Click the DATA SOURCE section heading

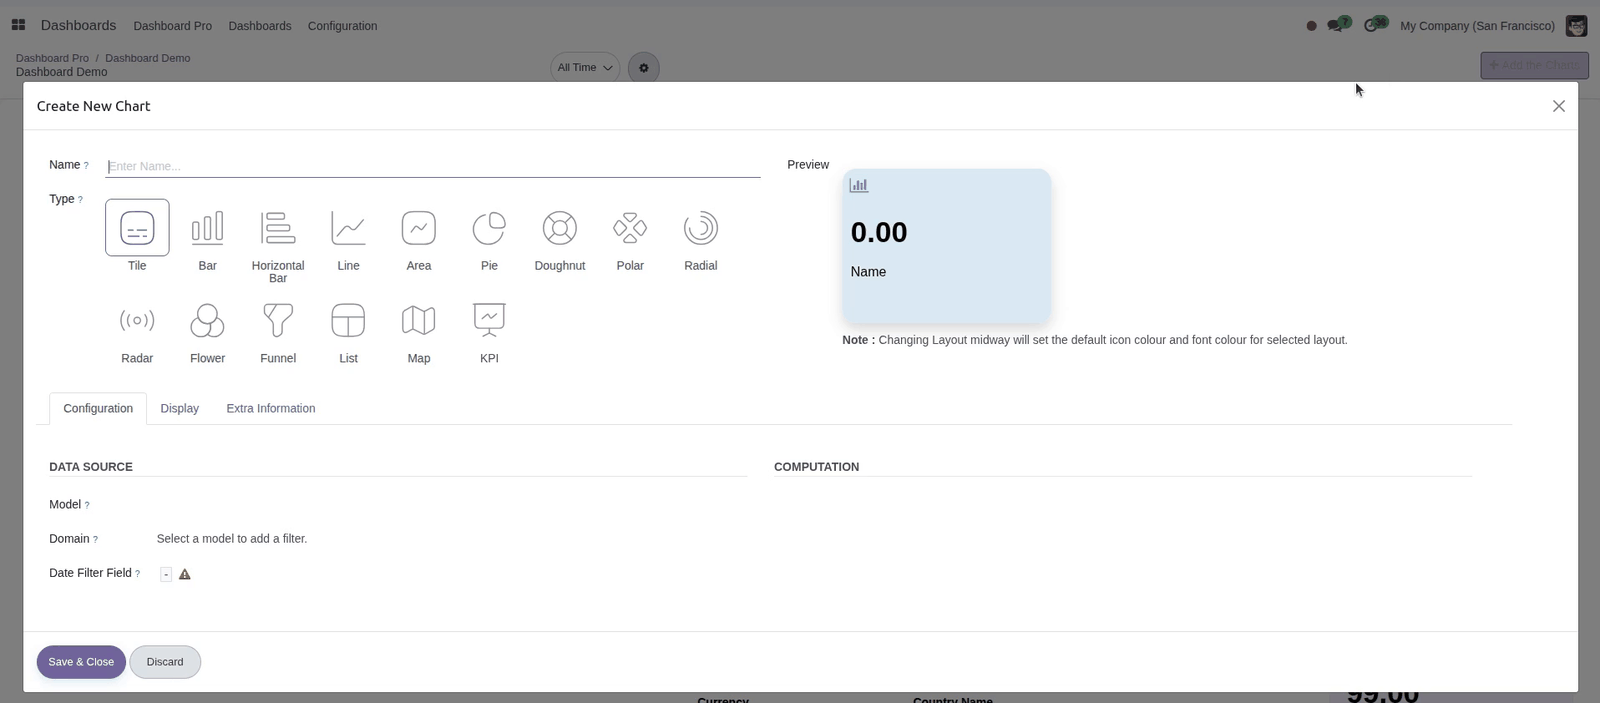91,467
